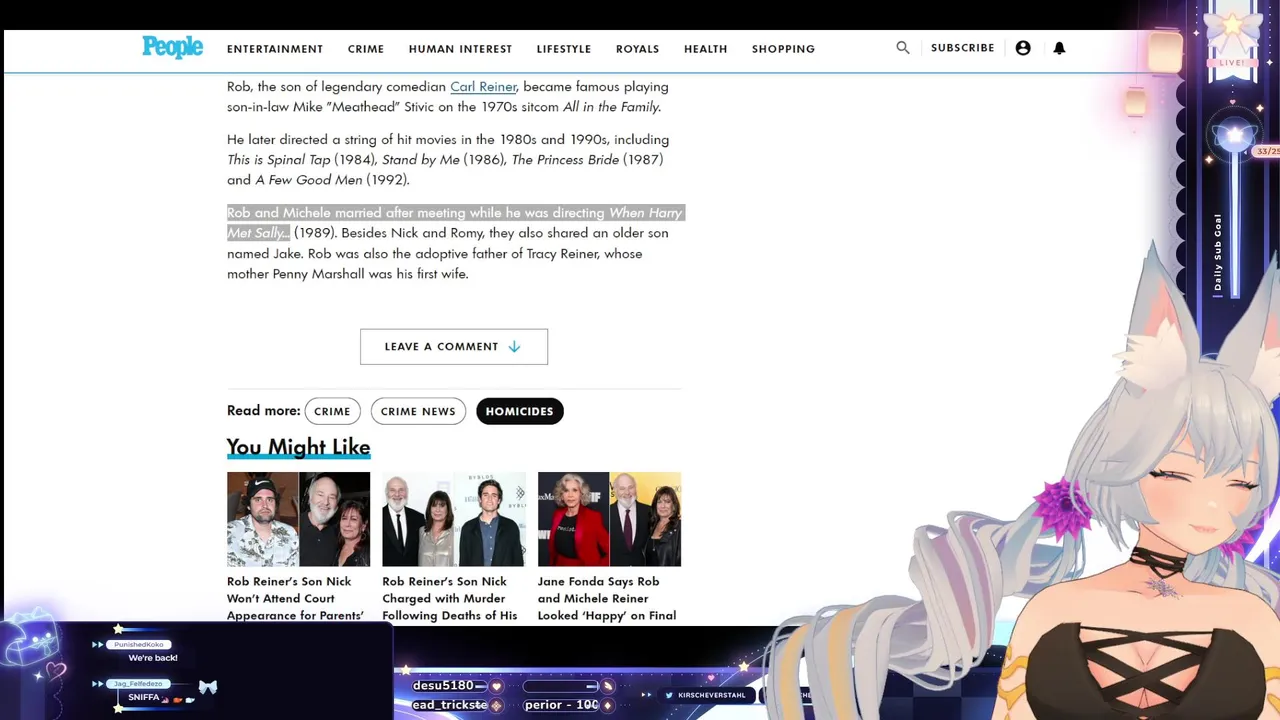1280x720 pixels.
Task: Open thumbnail of Jane Fonda article
Action: tap(609, 519)
